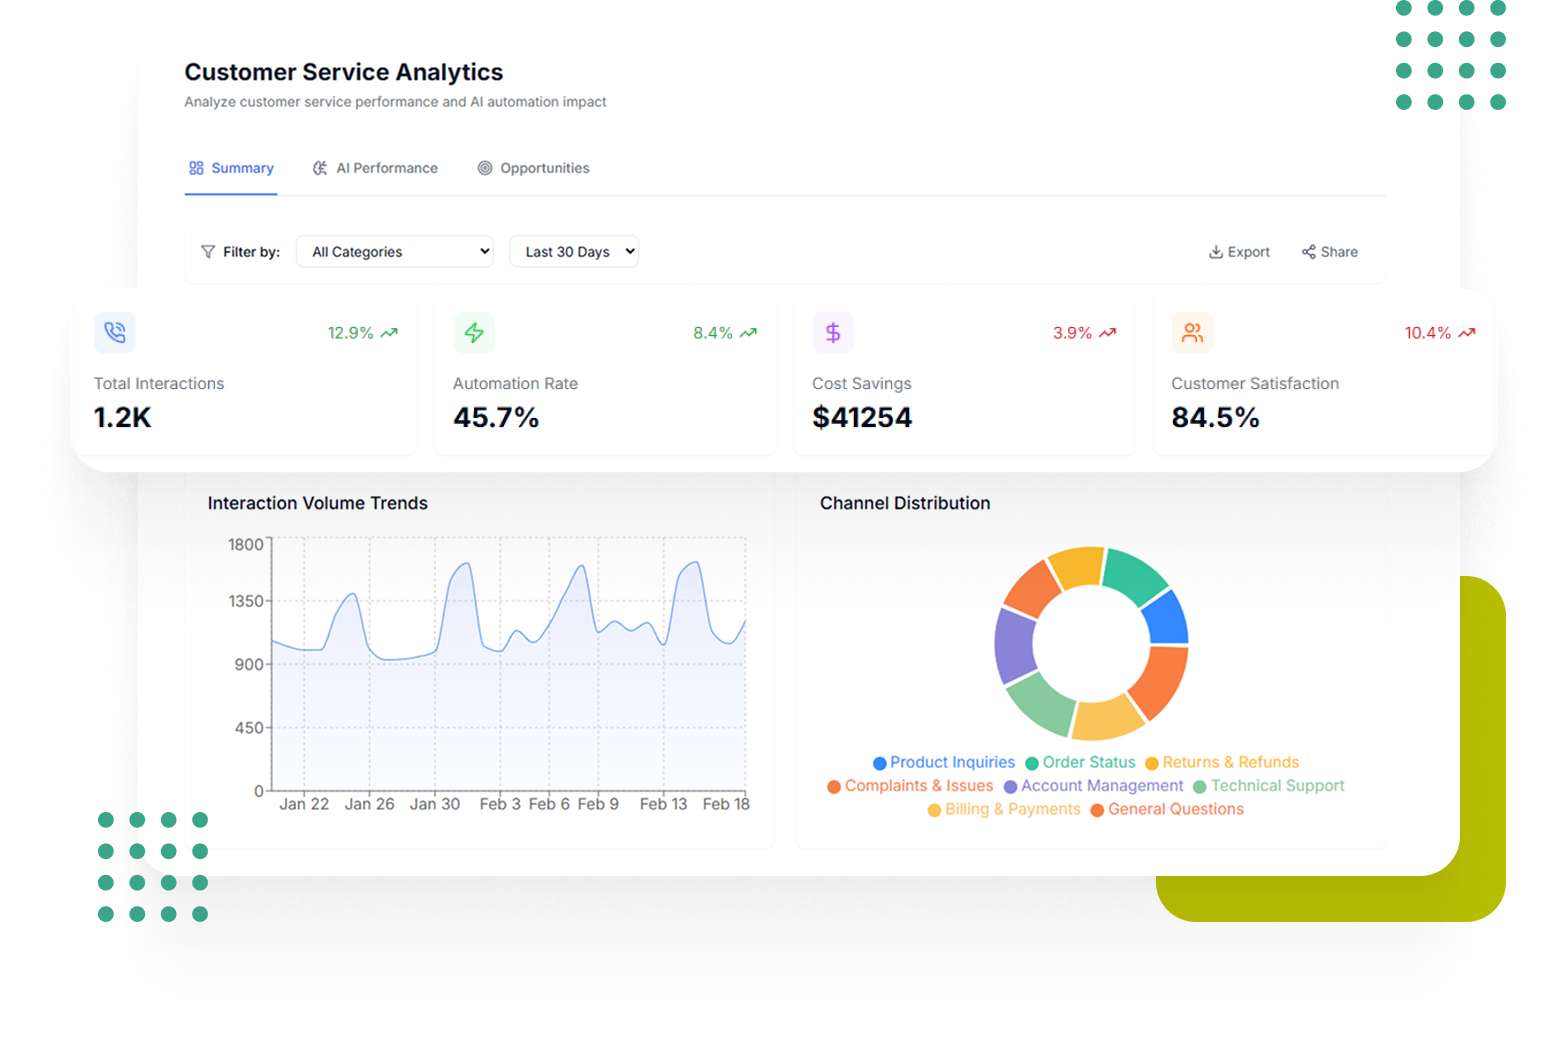Click the purple Account Management donut segment
1568x1054 pixels.
tap(1014, 645)
